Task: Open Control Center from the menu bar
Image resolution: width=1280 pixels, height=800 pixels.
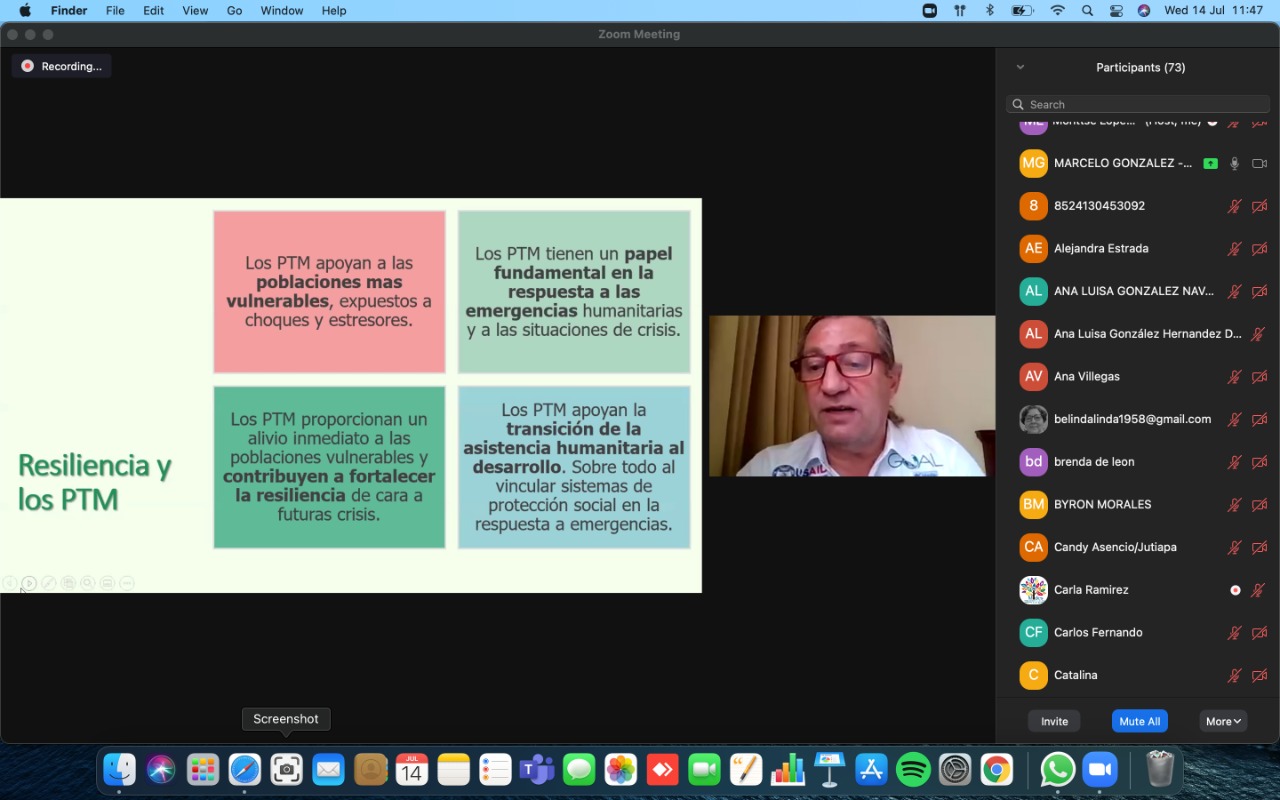Action: point(1116,11)
